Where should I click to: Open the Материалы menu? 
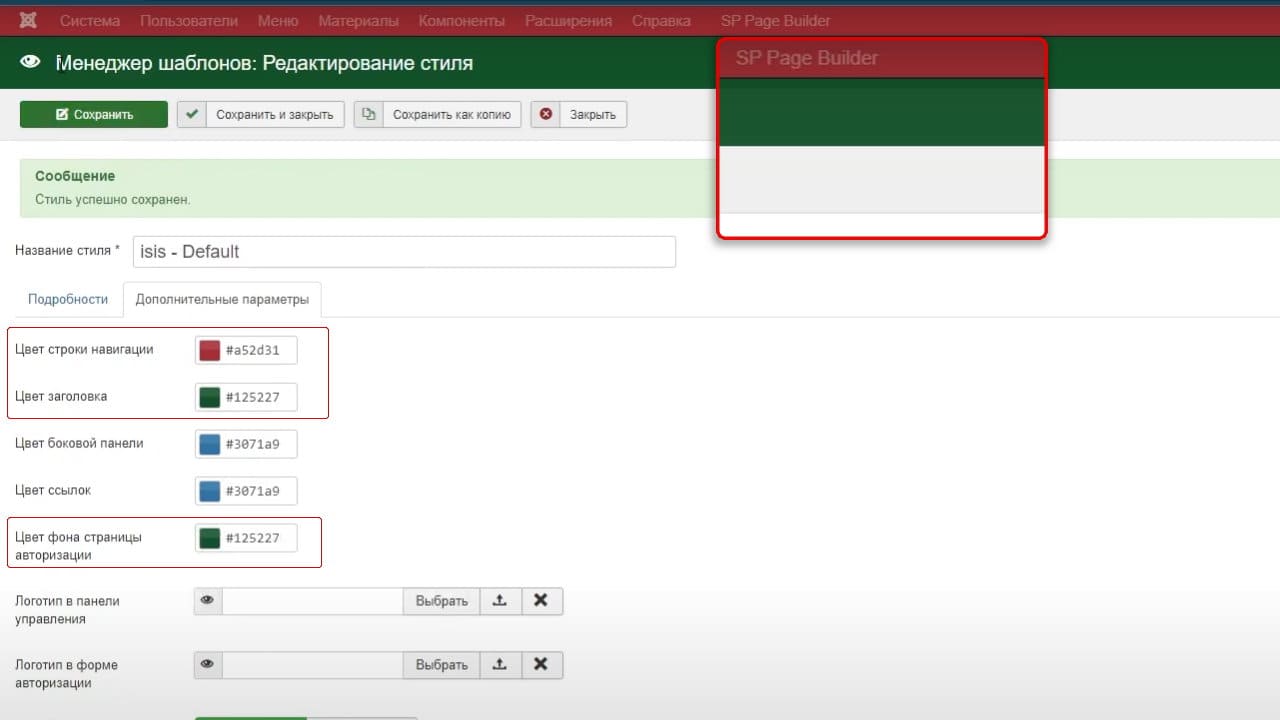[x=358, y=20]
